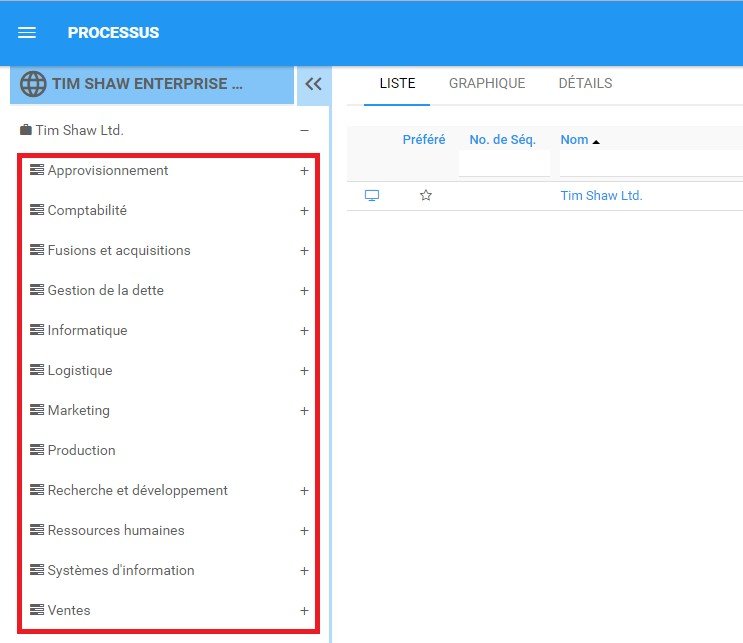Image resolution: width=743 pixels, height=643 pixels.
Task: Click the Comptabilité process icon
Action: [37, 209]
